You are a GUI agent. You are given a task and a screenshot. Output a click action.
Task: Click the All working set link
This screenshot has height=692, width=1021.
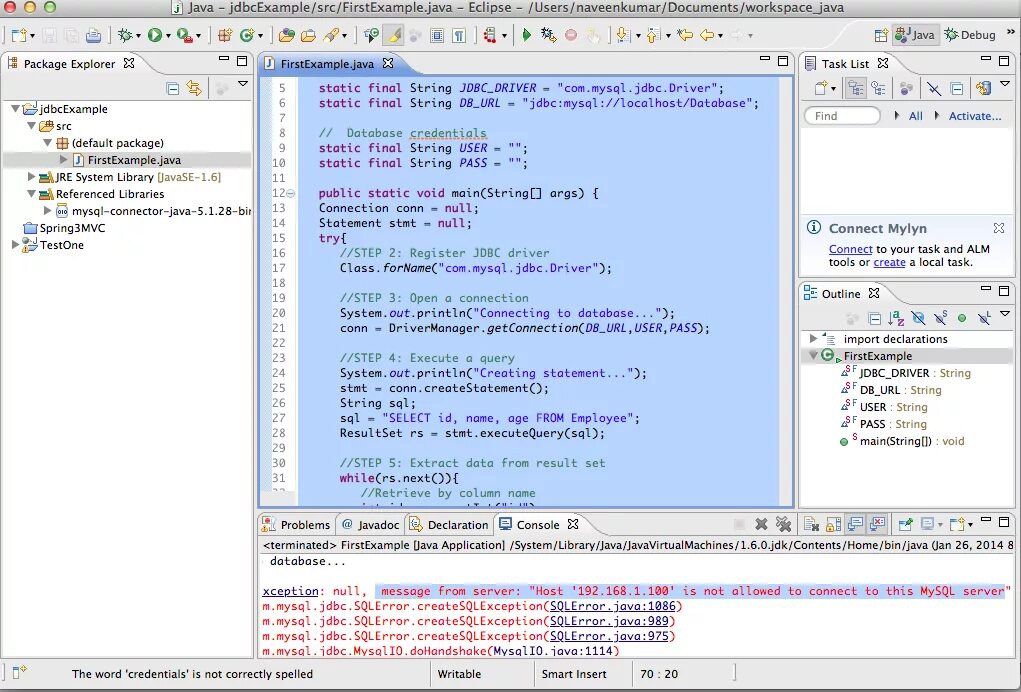916,116
